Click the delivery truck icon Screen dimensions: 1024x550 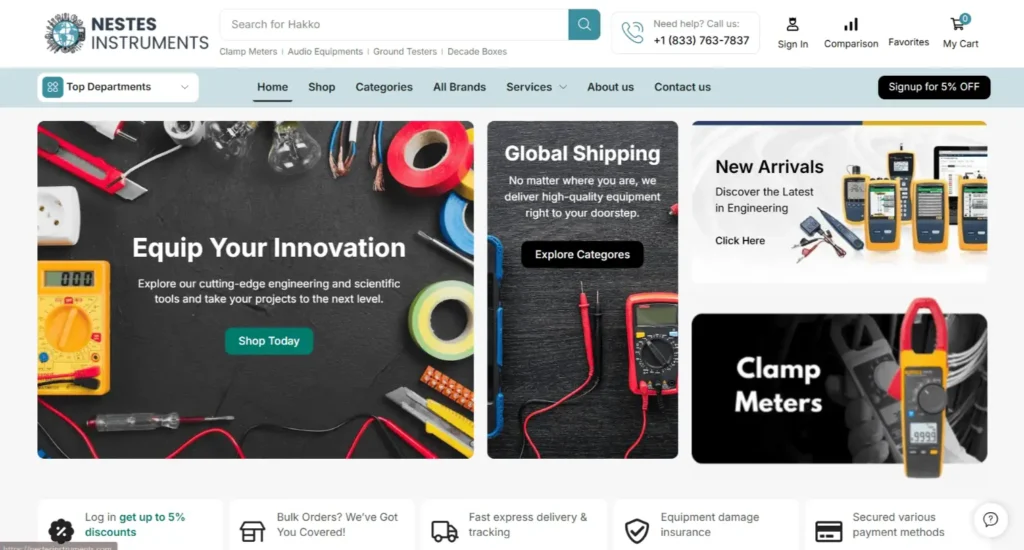(x=444, y=531)
